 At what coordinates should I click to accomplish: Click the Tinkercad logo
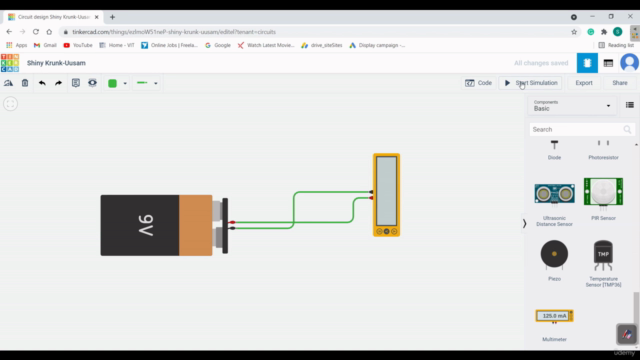(x=10, y=63)
